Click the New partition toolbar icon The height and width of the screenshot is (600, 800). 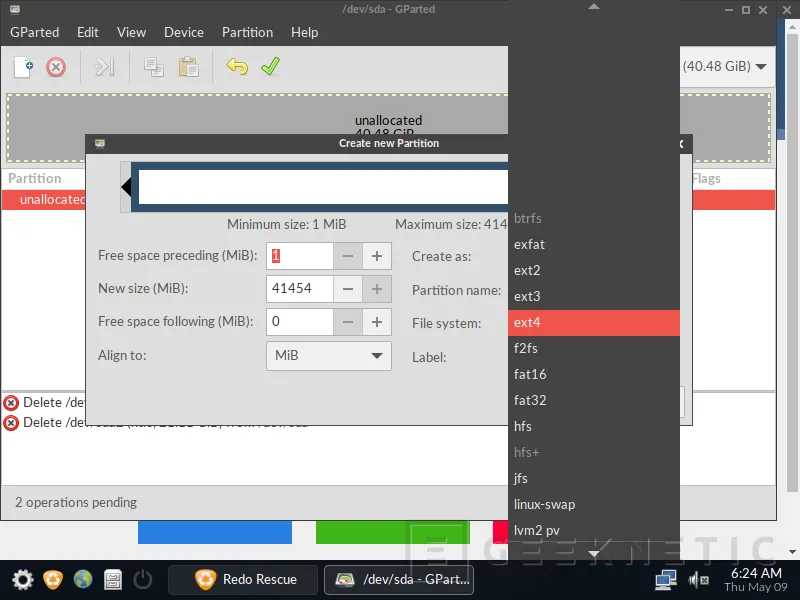23,67
